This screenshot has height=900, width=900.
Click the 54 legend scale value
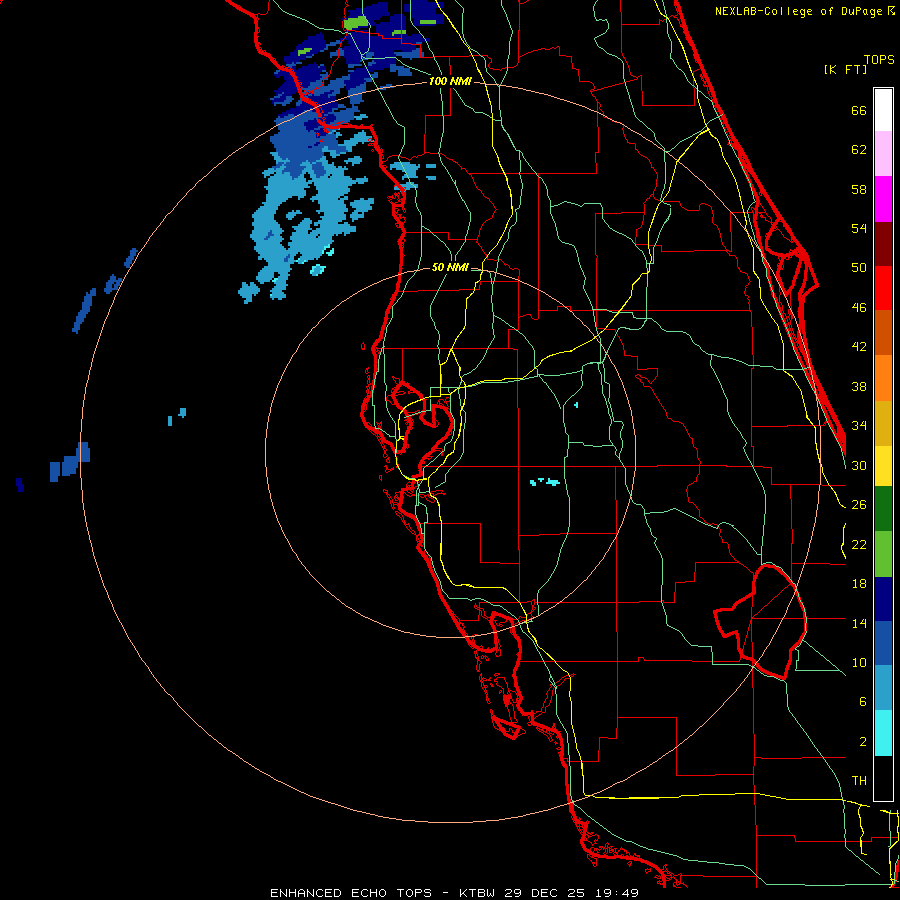pyautogui.click(x=859, y=228)
